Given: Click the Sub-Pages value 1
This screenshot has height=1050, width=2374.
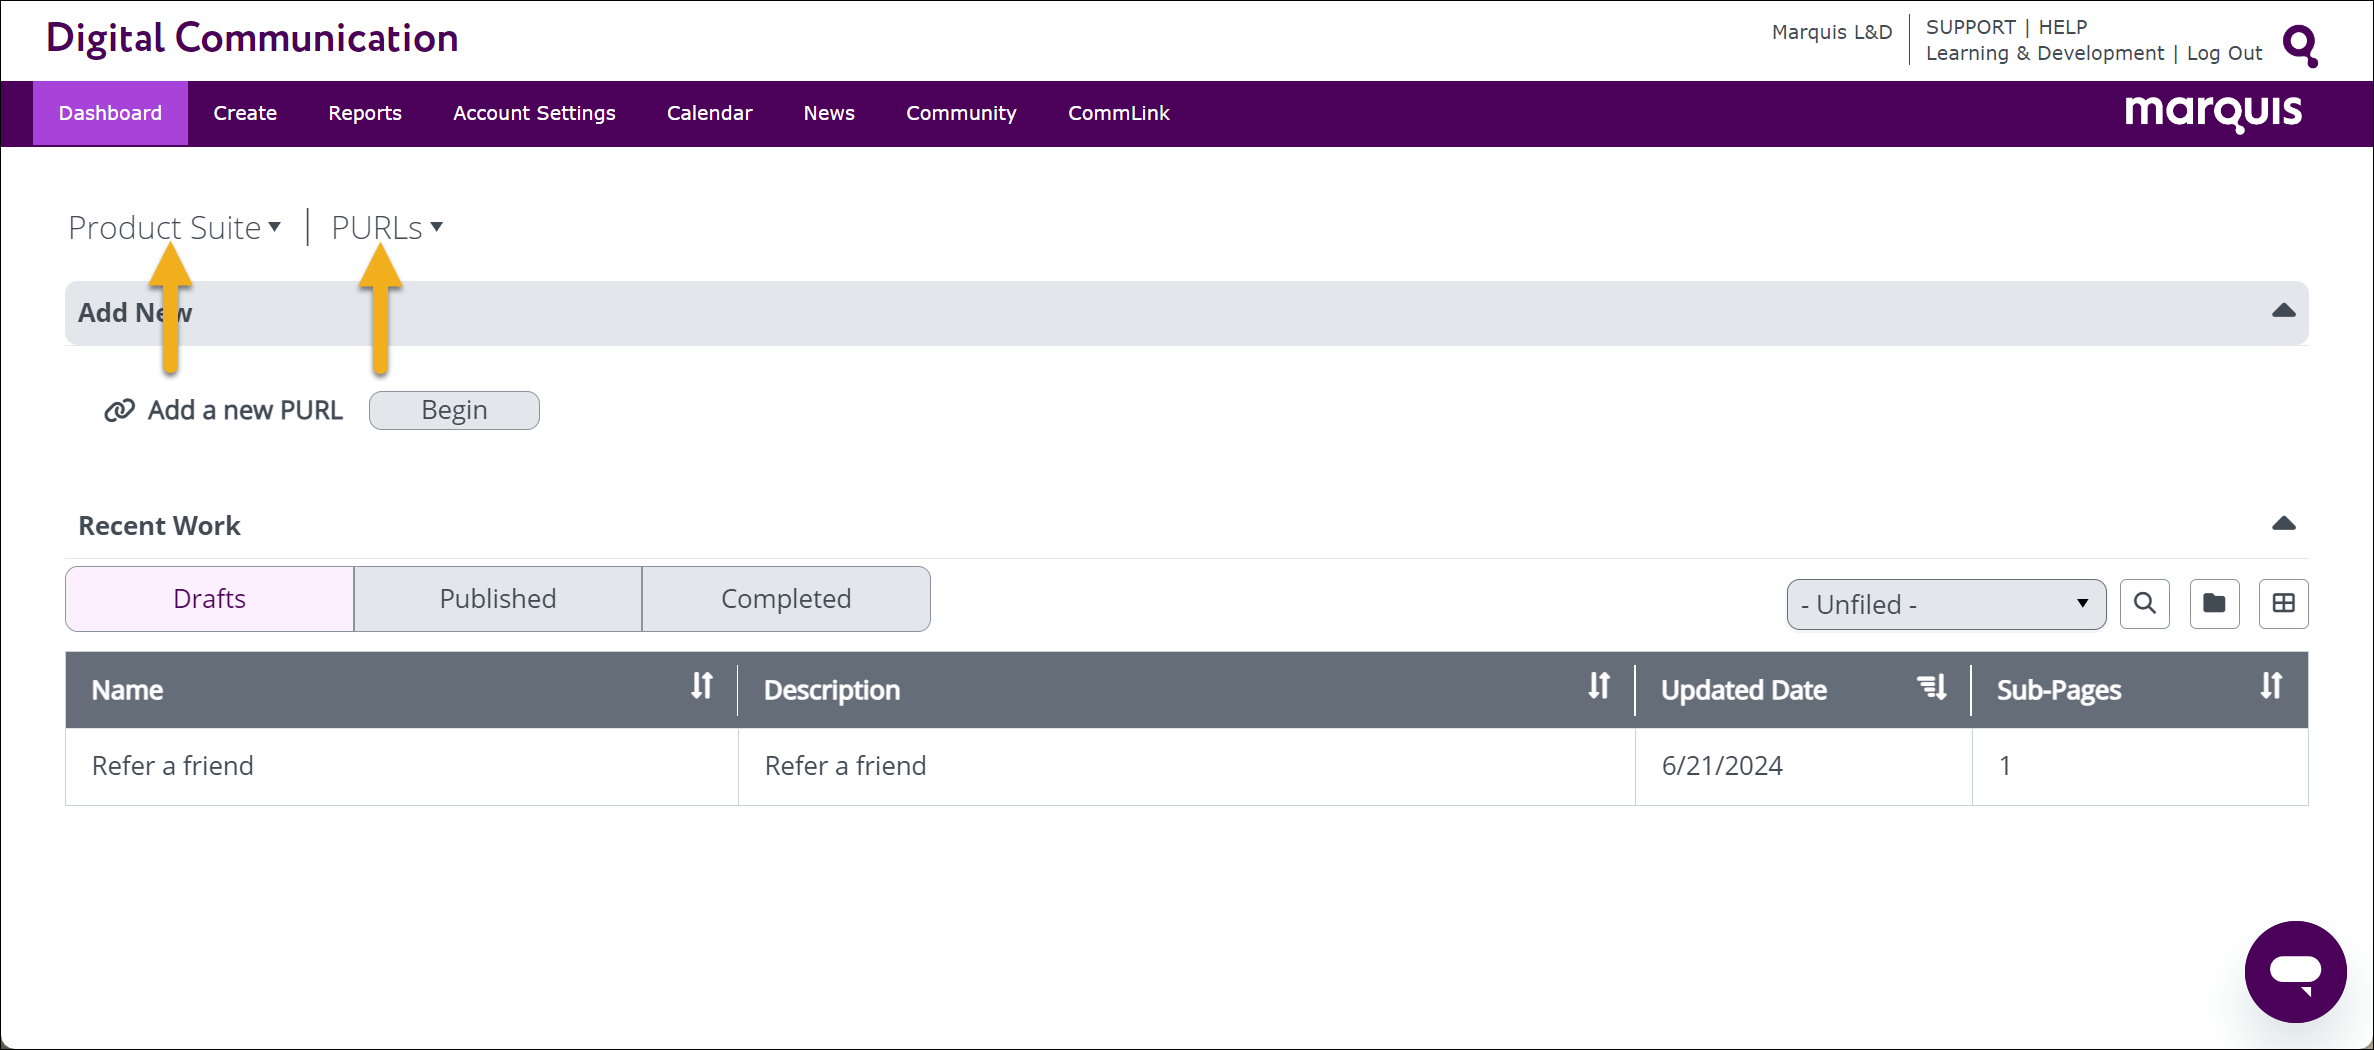Looking at the screenshot, I should (x=2004, y=766).
